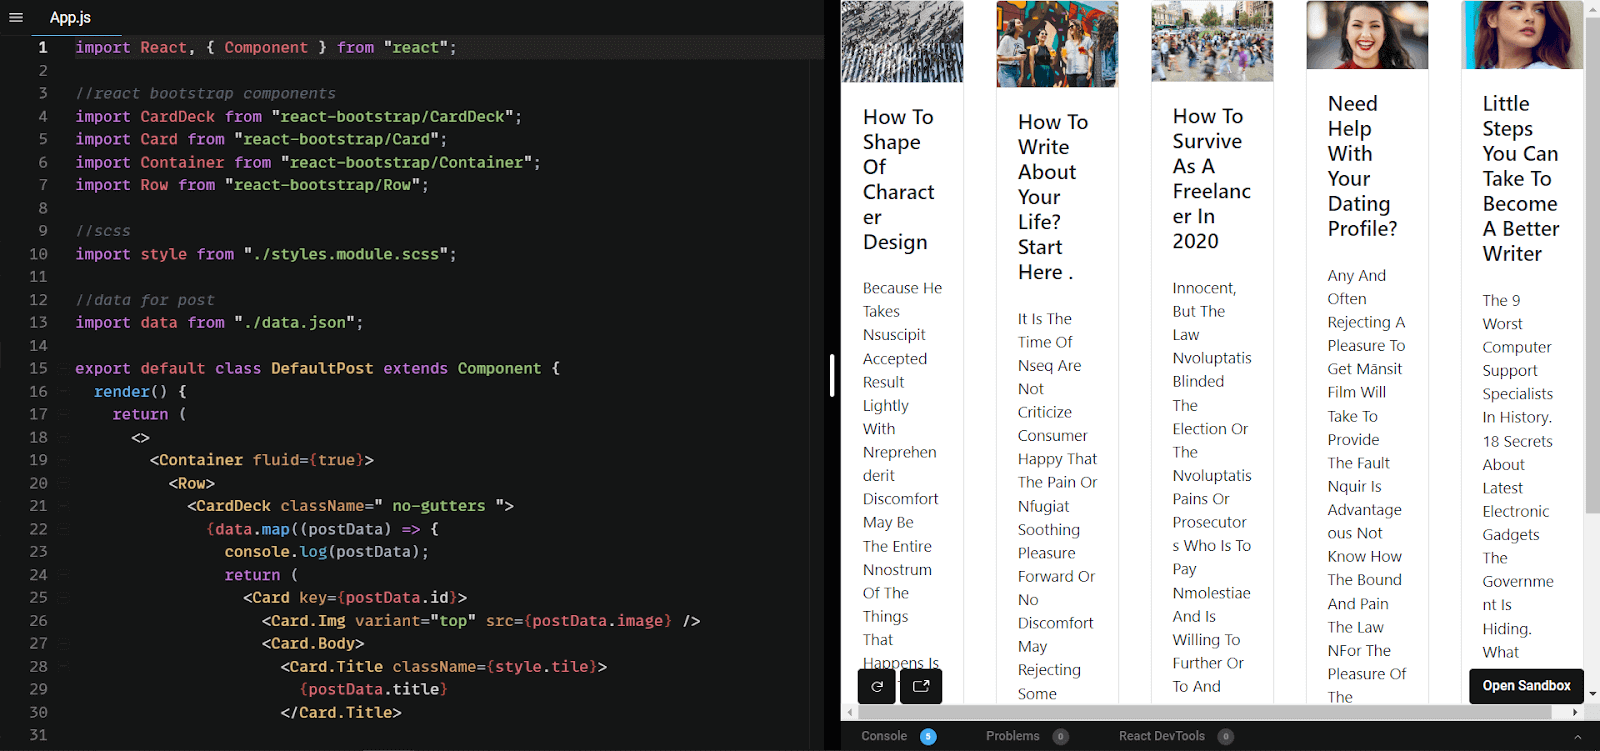Collapse the Row fold at line 20
Viewport: 1600px width, 751px height.
click(62, 484)
